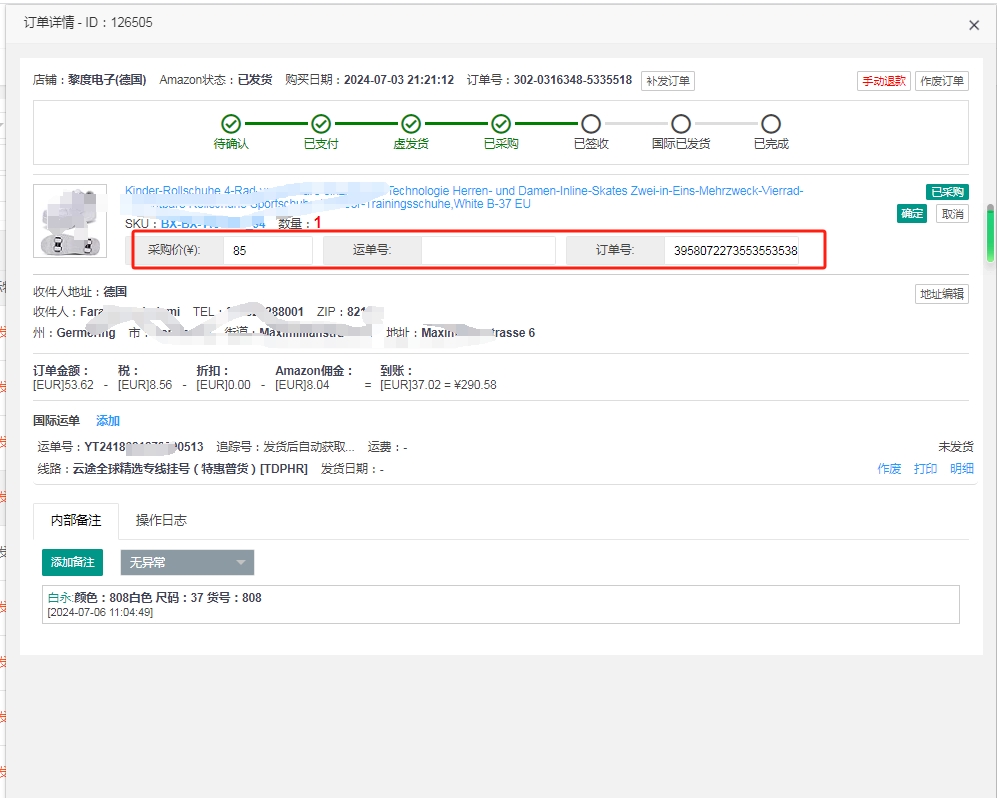This screenshot has width=997, height=798.
Task: Click the 国际已发货 empty step circle
Action: pyautogui.click(x=681, y=124)
